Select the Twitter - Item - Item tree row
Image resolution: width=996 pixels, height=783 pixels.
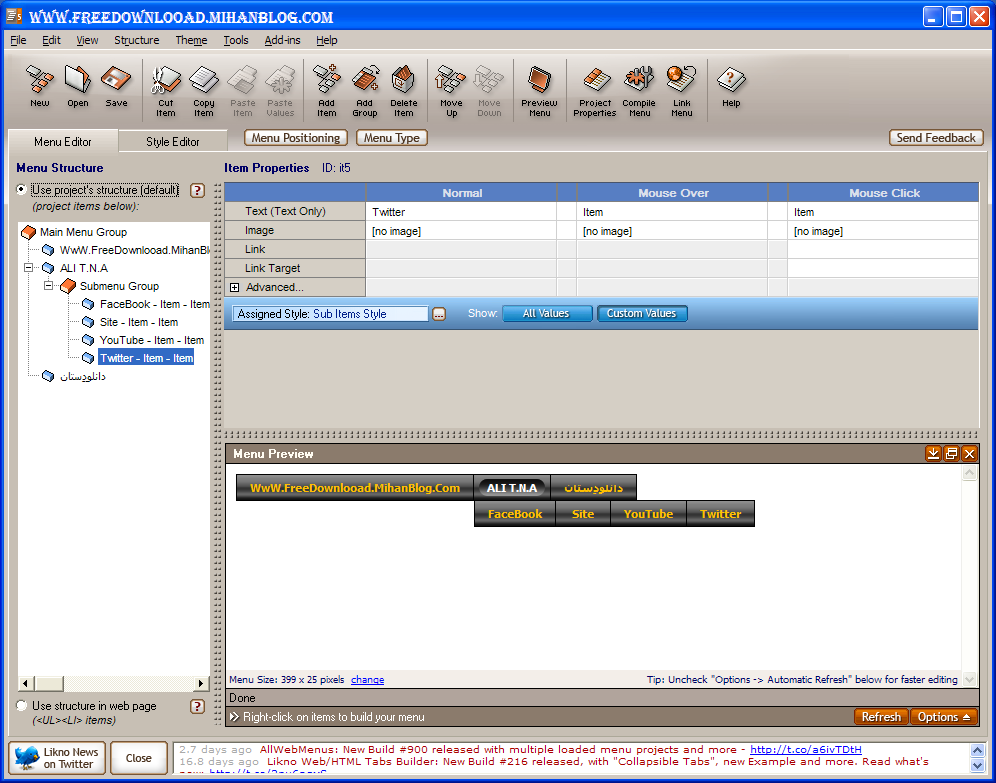[146, 358]
